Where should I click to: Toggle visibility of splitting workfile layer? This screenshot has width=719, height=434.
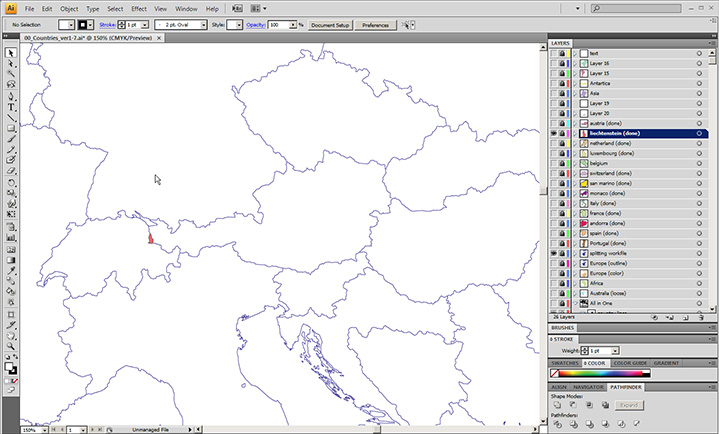554,254
